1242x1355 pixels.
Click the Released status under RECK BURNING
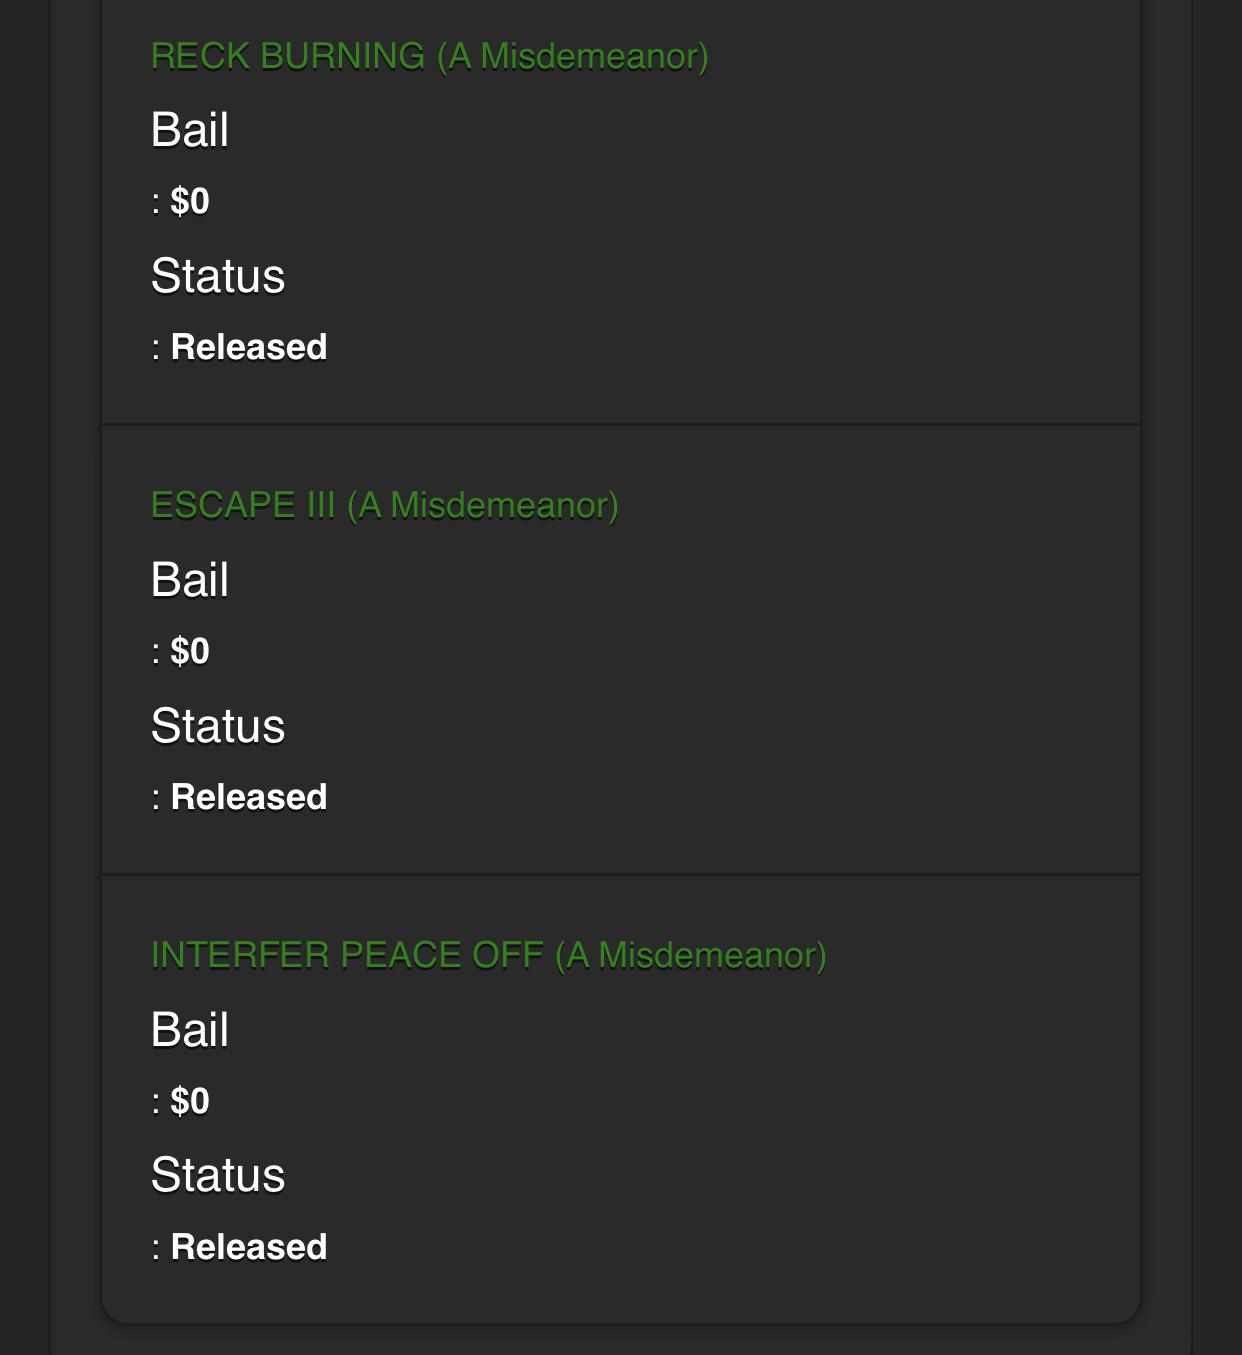(x=249, y=347)
